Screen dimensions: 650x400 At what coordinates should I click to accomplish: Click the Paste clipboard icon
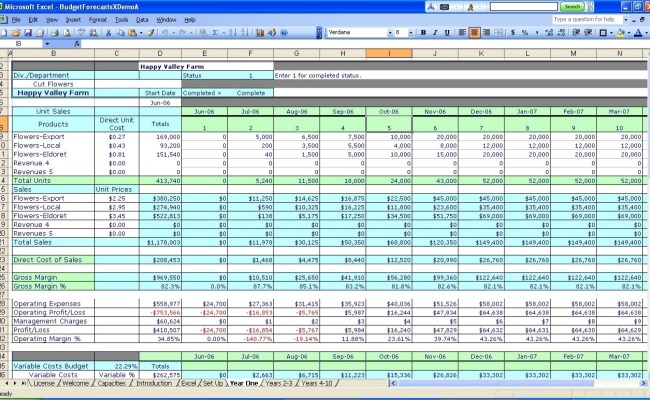click(x=132, y=32)
